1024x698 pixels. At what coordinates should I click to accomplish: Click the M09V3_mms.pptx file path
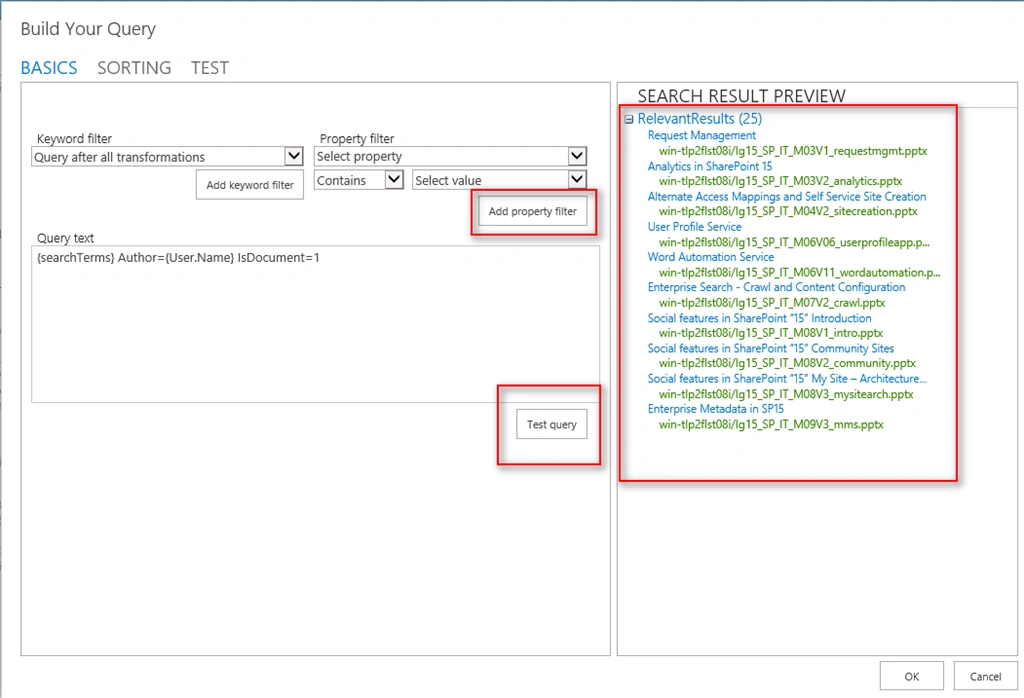click(x=771, y=424)
